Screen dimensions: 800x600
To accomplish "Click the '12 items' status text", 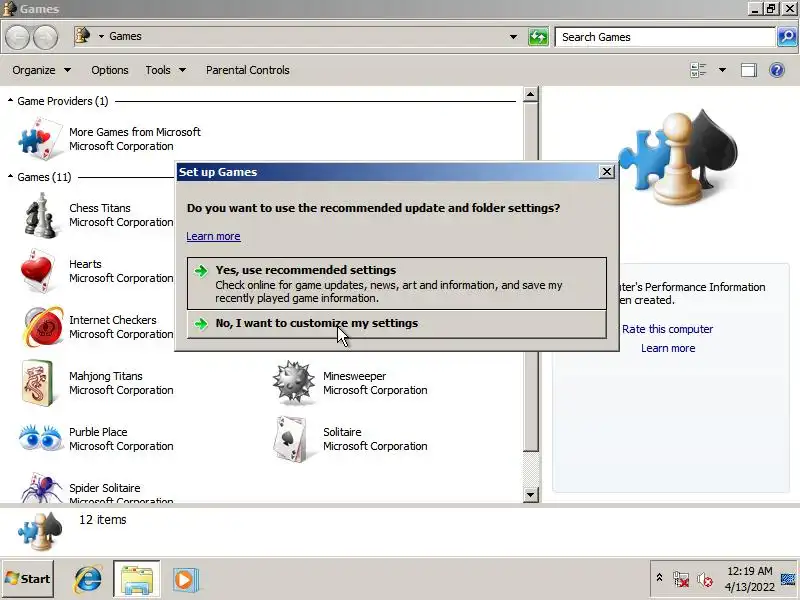I will tap(103, 519).
